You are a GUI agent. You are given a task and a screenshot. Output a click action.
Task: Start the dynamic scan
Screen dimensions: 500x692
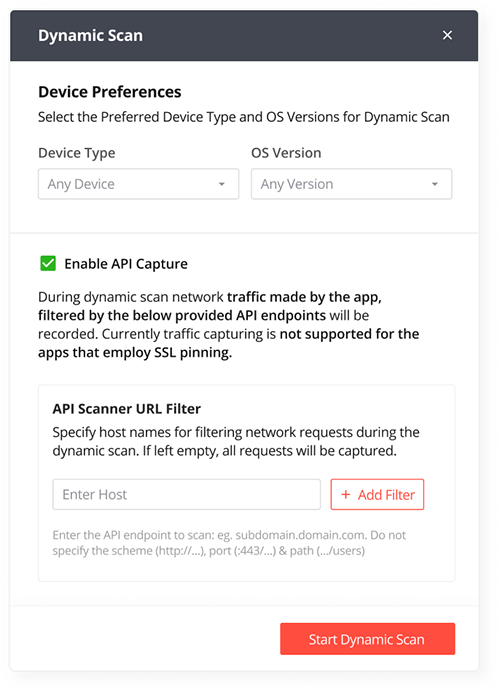[x=368, y=639]
